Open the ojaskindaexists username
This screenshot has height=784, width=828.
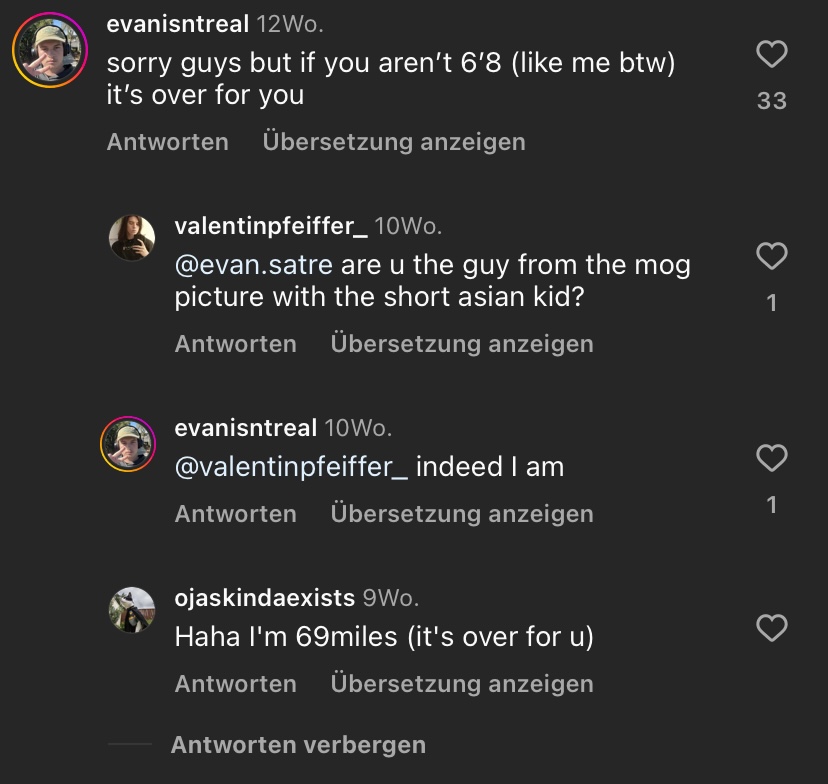pyautogui.click(x=264, y=598)
